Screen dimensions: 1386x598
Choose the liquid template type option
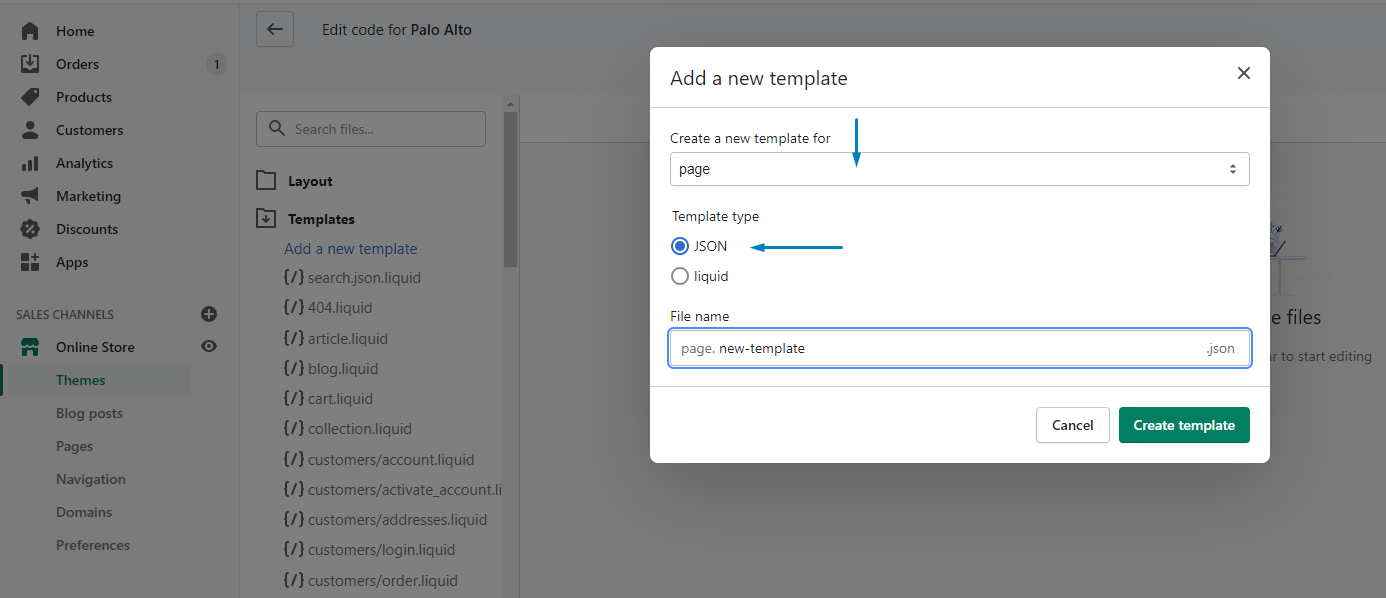[679, 276]
